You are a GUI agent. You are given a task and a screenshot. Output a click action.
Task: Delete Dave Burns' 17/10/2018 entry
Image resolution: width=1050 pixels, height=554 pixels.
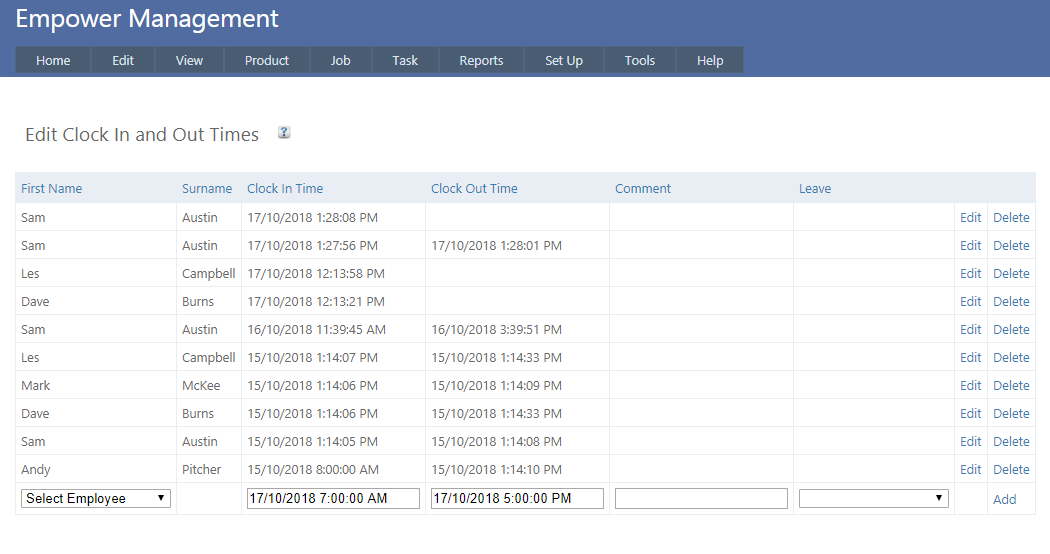(x=1011, y=301)
